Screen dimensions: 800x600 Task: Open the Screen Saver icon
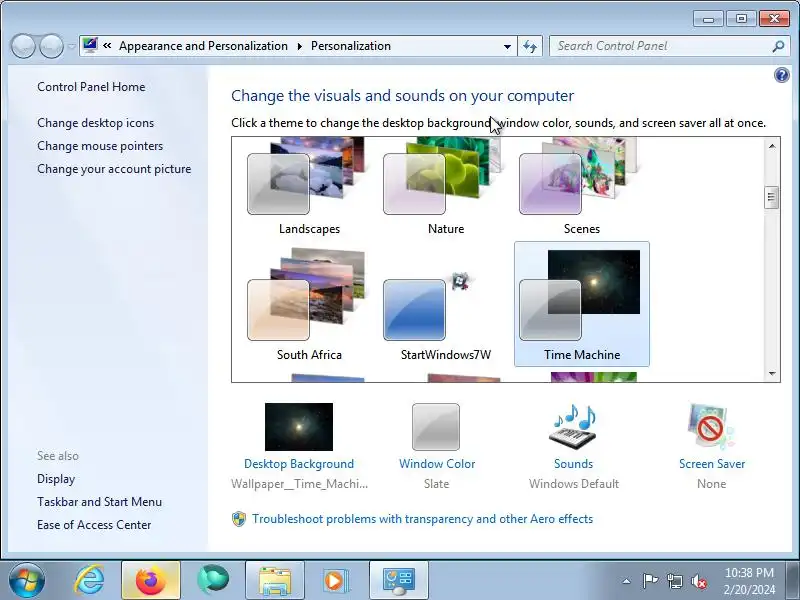711,427
